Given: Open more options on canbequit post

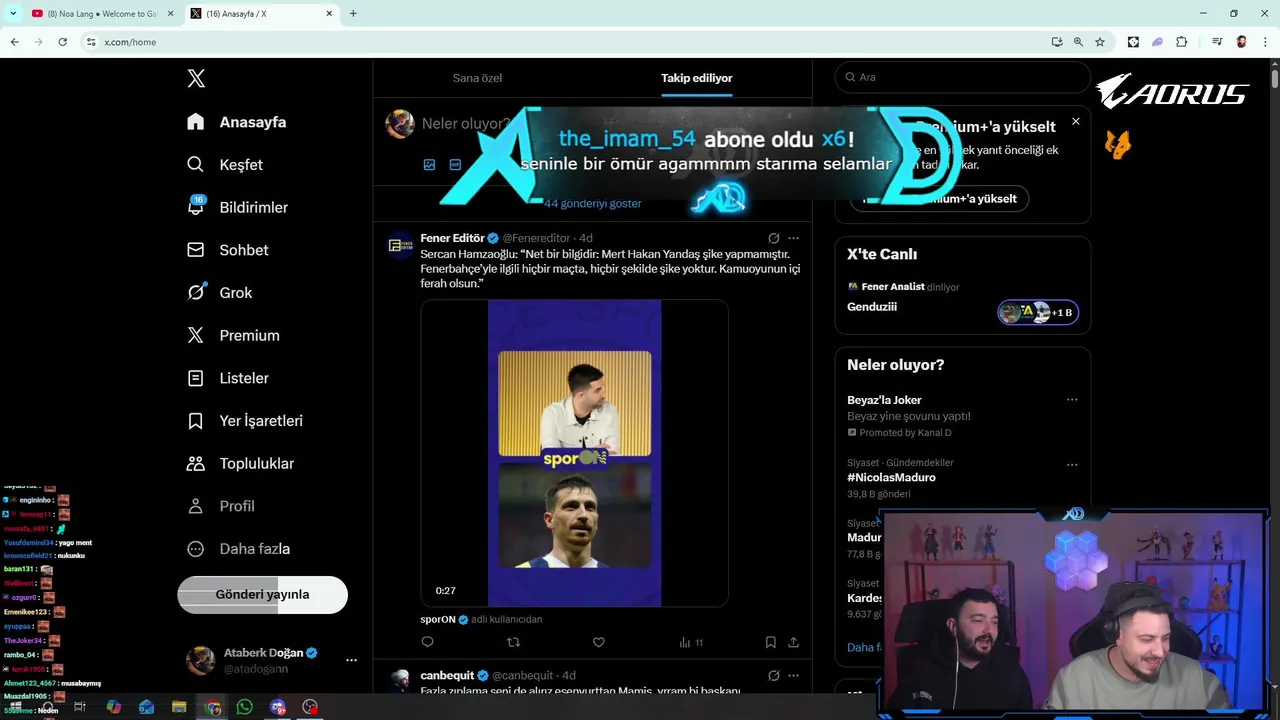Looking at the screenshot, I should coord(793,675).
